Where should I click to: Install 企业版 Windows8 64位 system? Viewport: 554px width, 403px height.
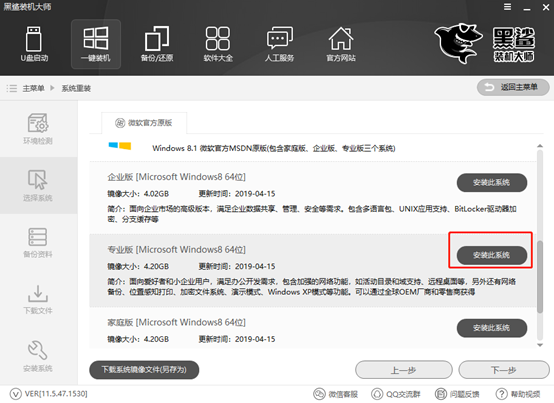[492, 183]
